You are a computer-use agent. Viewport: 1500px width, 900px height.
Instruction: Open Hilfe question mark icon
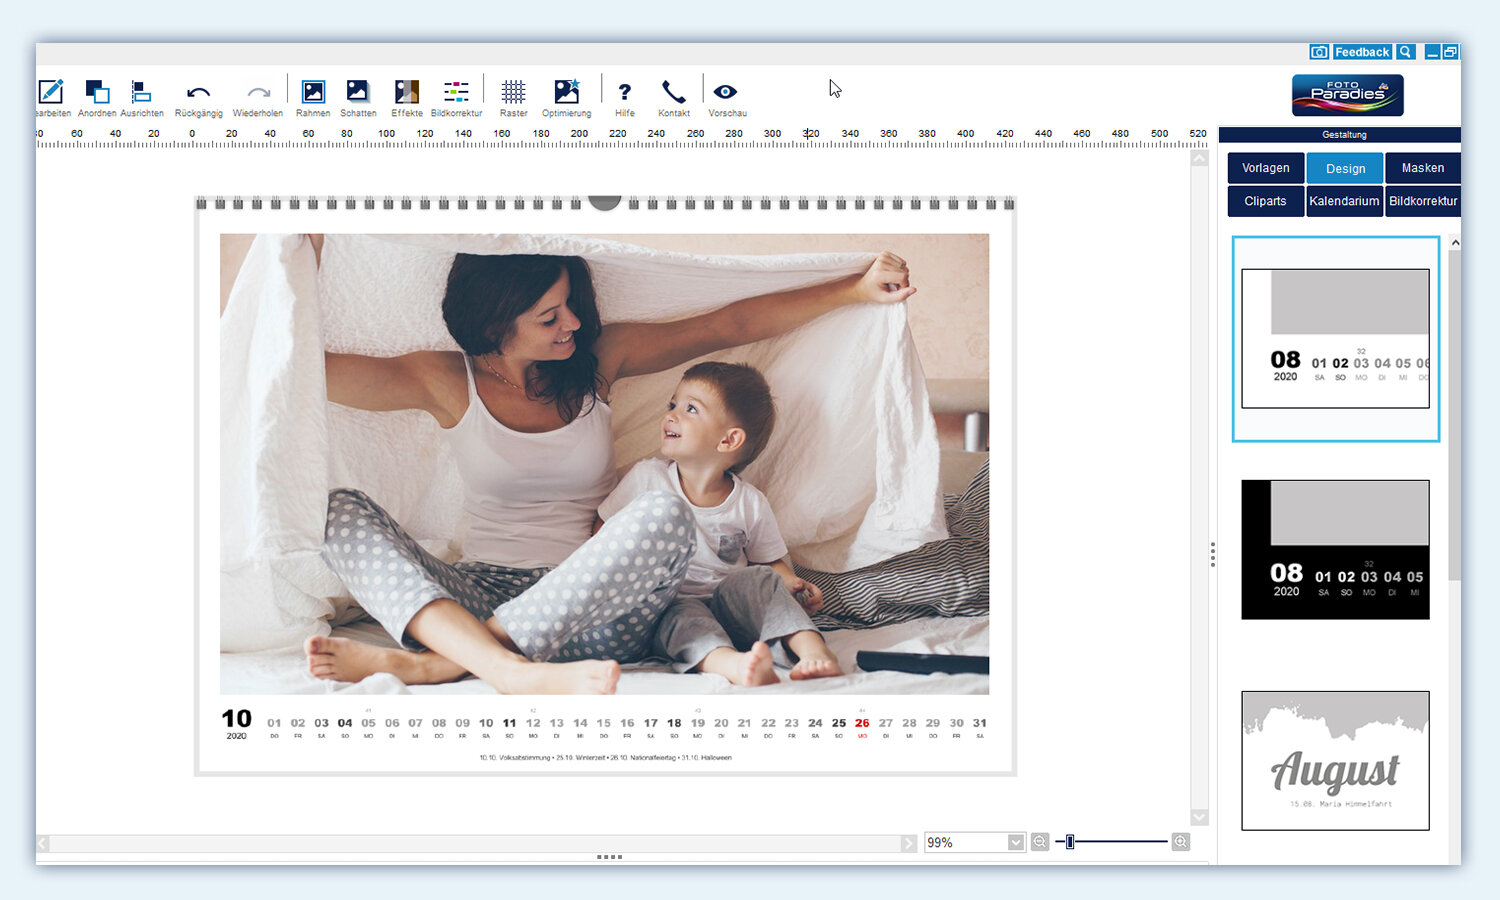(x=625, y=94)
